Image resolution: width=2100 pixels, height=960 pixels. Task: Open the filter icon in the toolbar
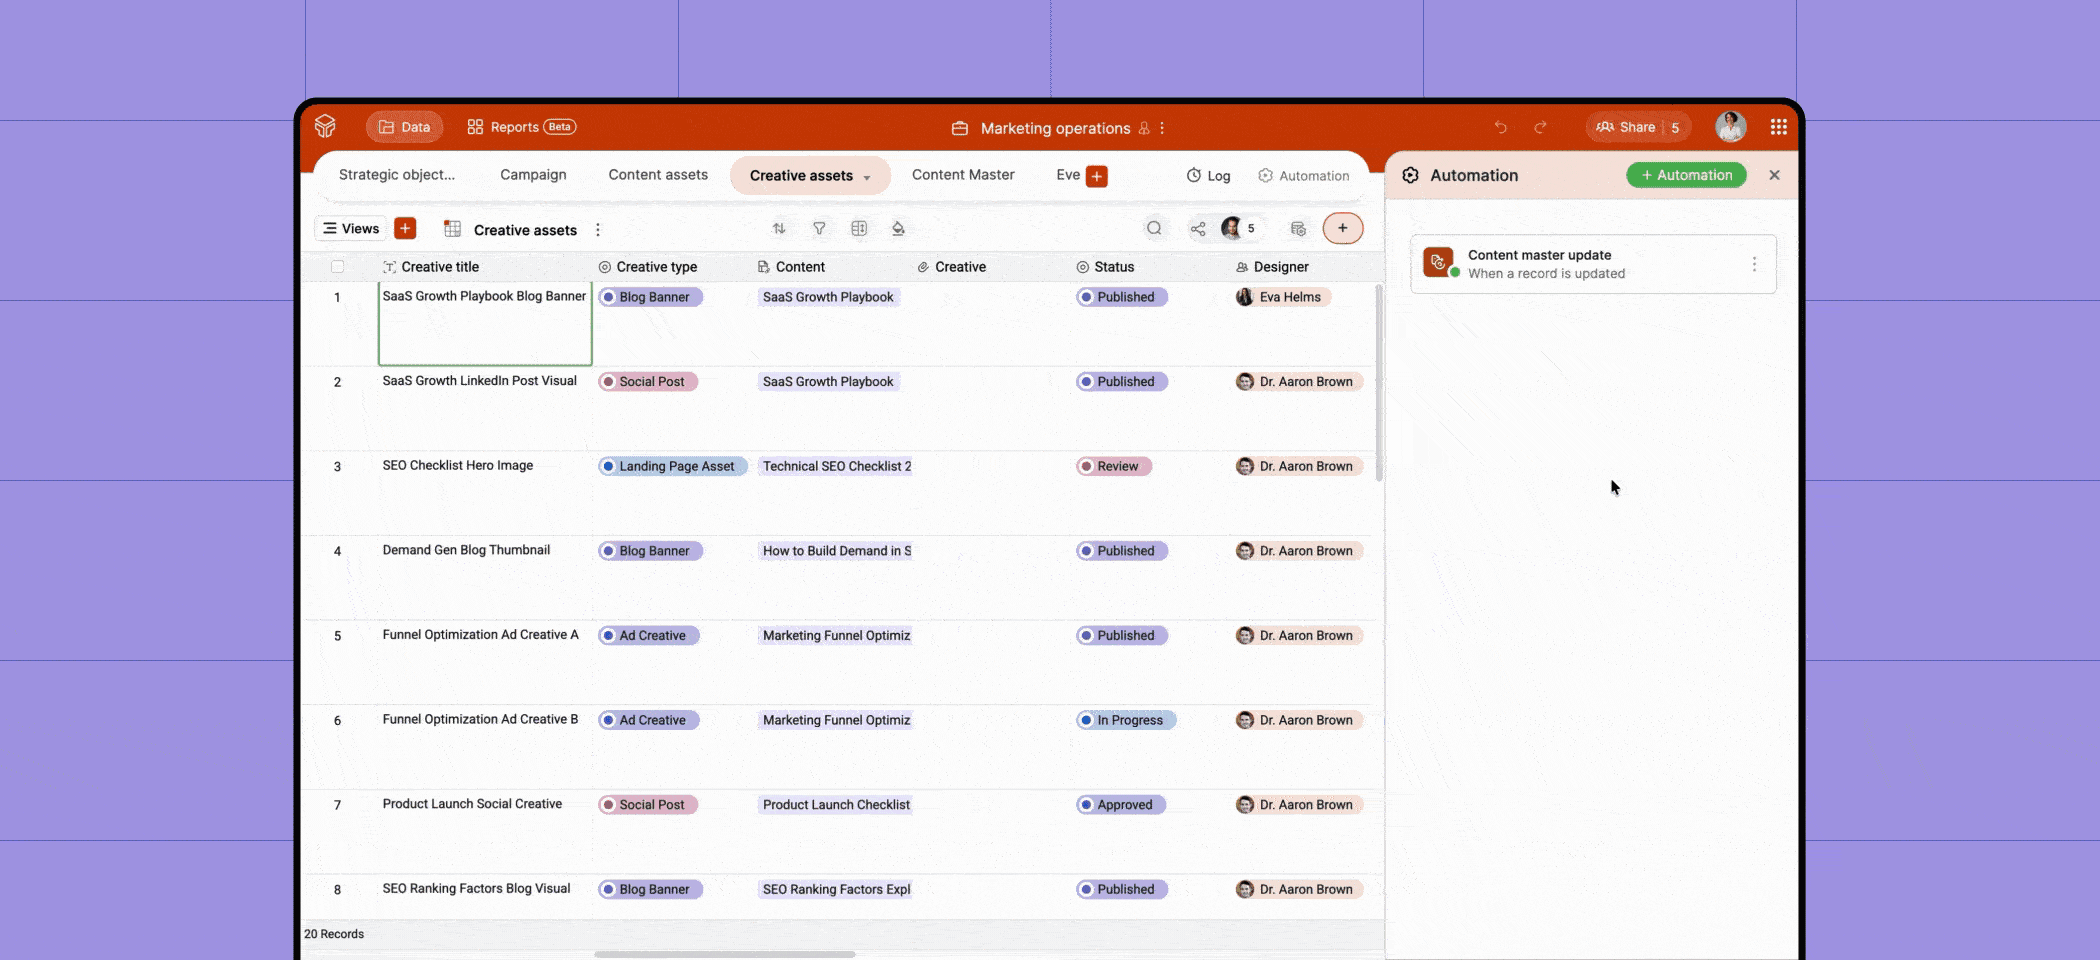(x=819, y=228)
